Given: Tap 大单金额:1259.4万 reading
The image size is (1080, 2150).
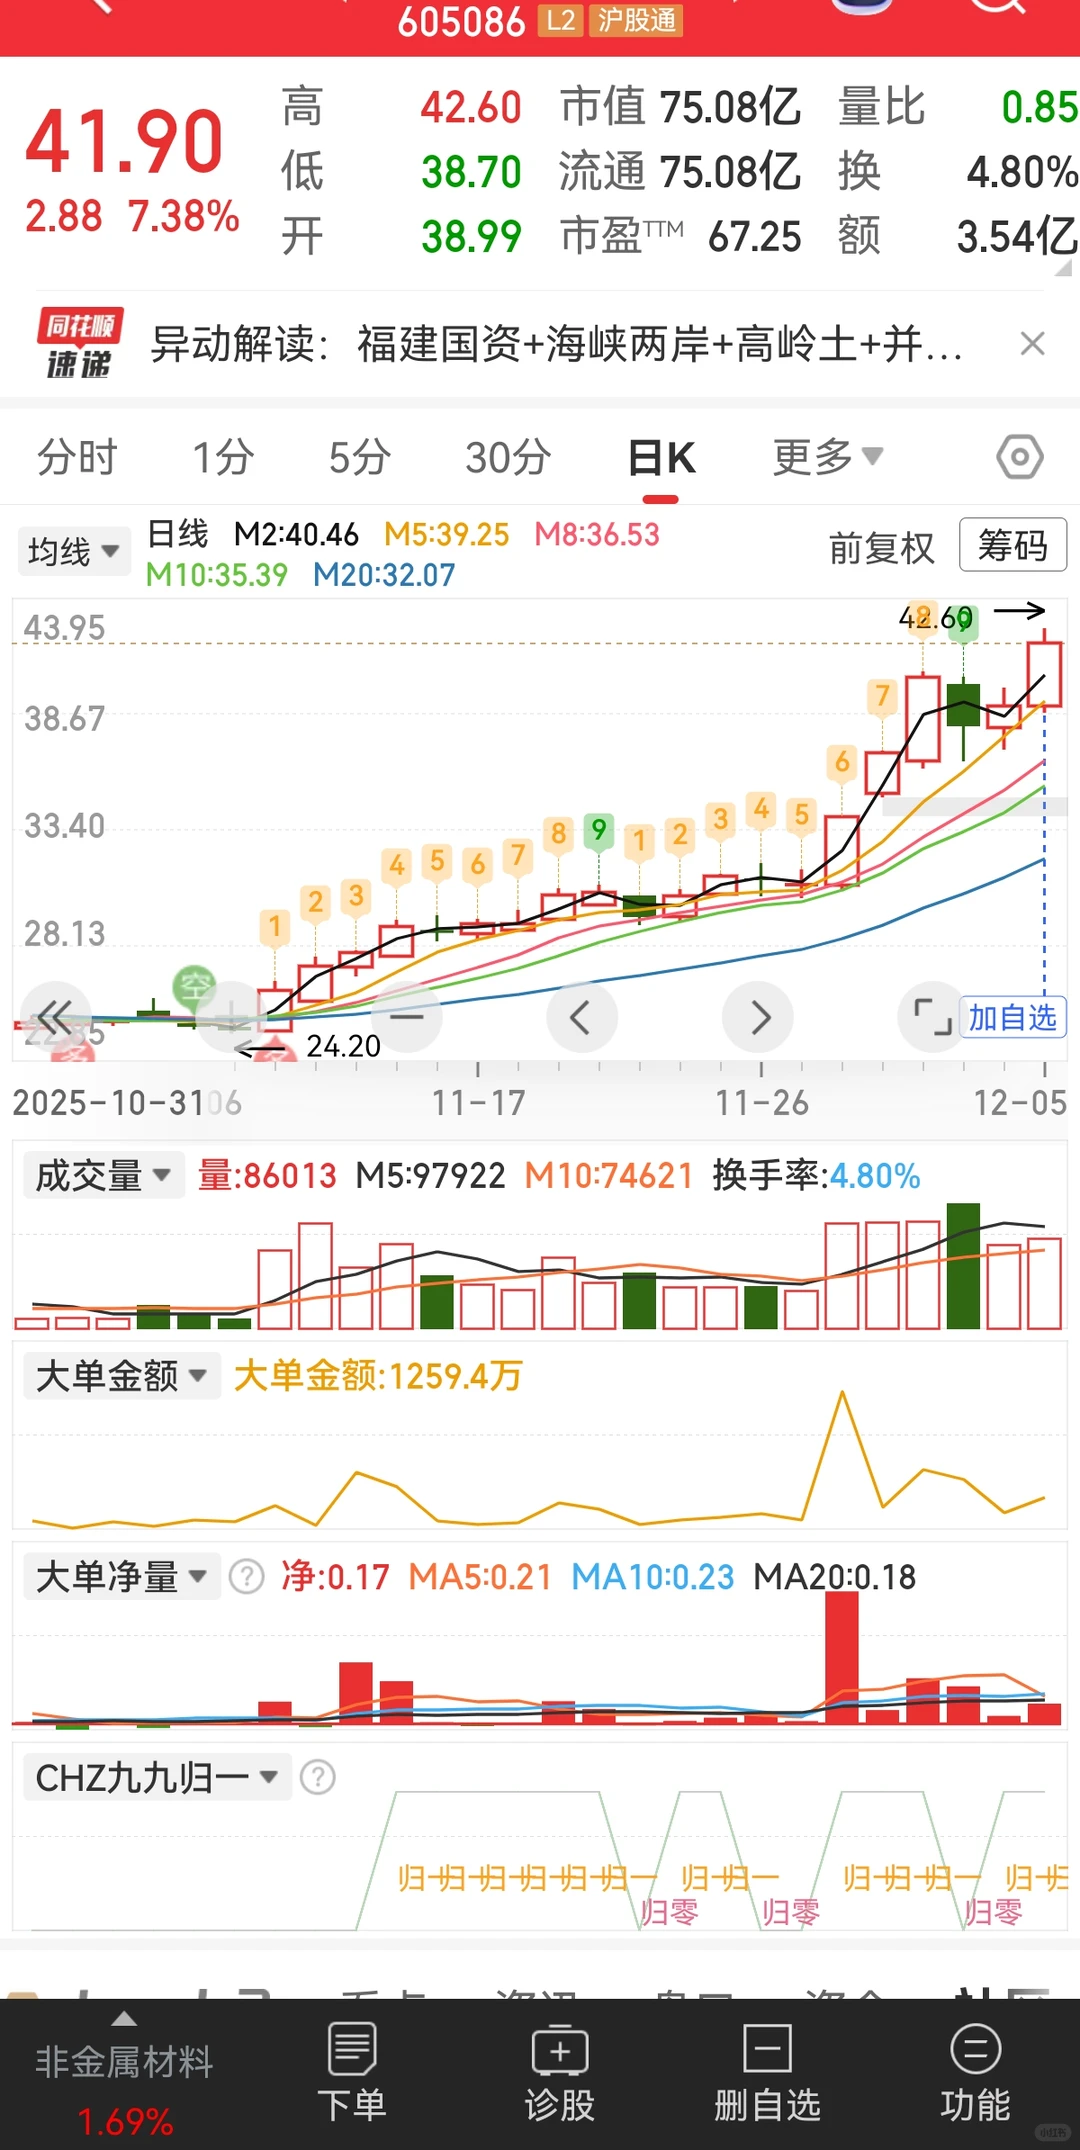Looking at the screenshot, I should (378, 1376).
